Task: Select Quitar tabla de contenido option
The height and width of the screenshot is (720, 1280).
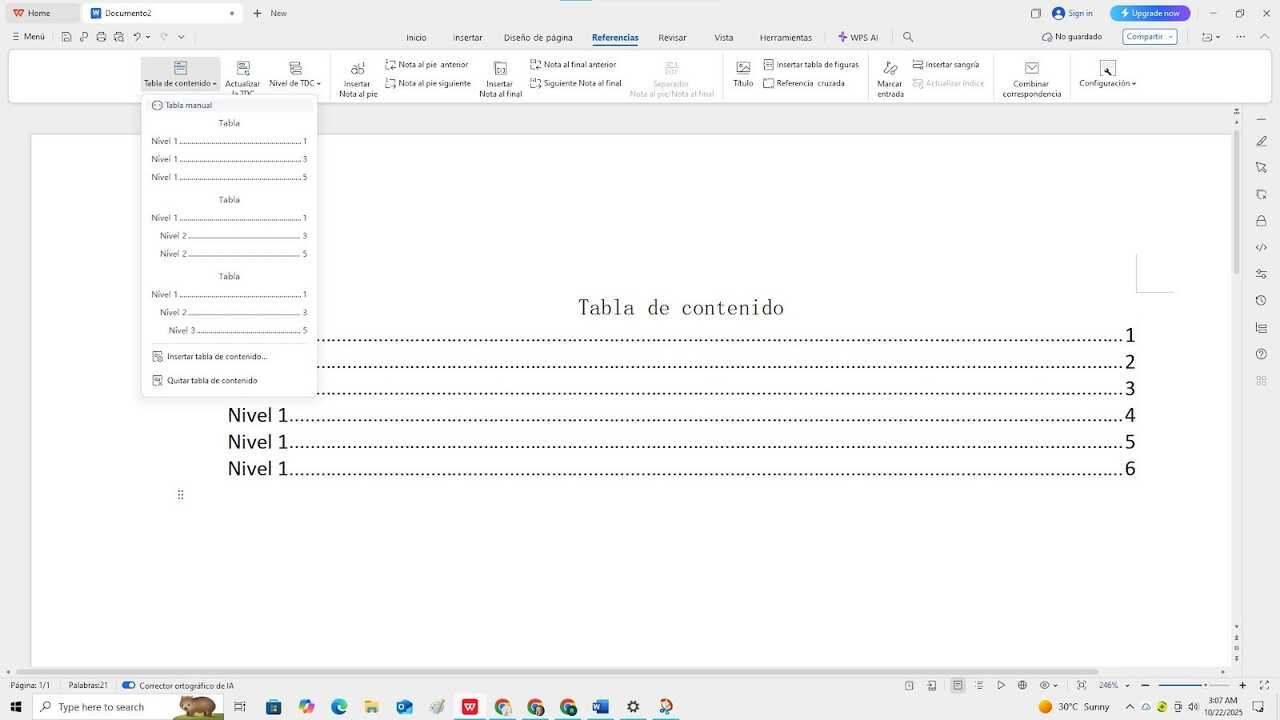Action: click(x=212, y=380)
